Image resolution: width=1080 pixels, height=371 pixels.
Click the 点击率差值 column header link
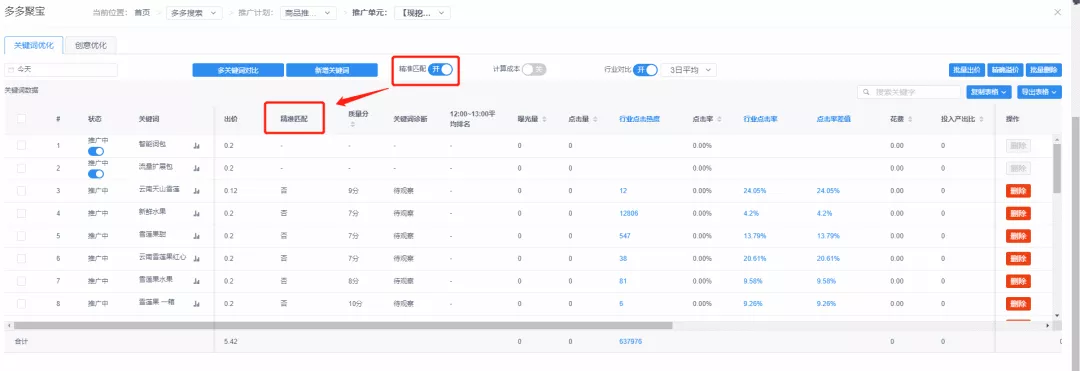833,119
